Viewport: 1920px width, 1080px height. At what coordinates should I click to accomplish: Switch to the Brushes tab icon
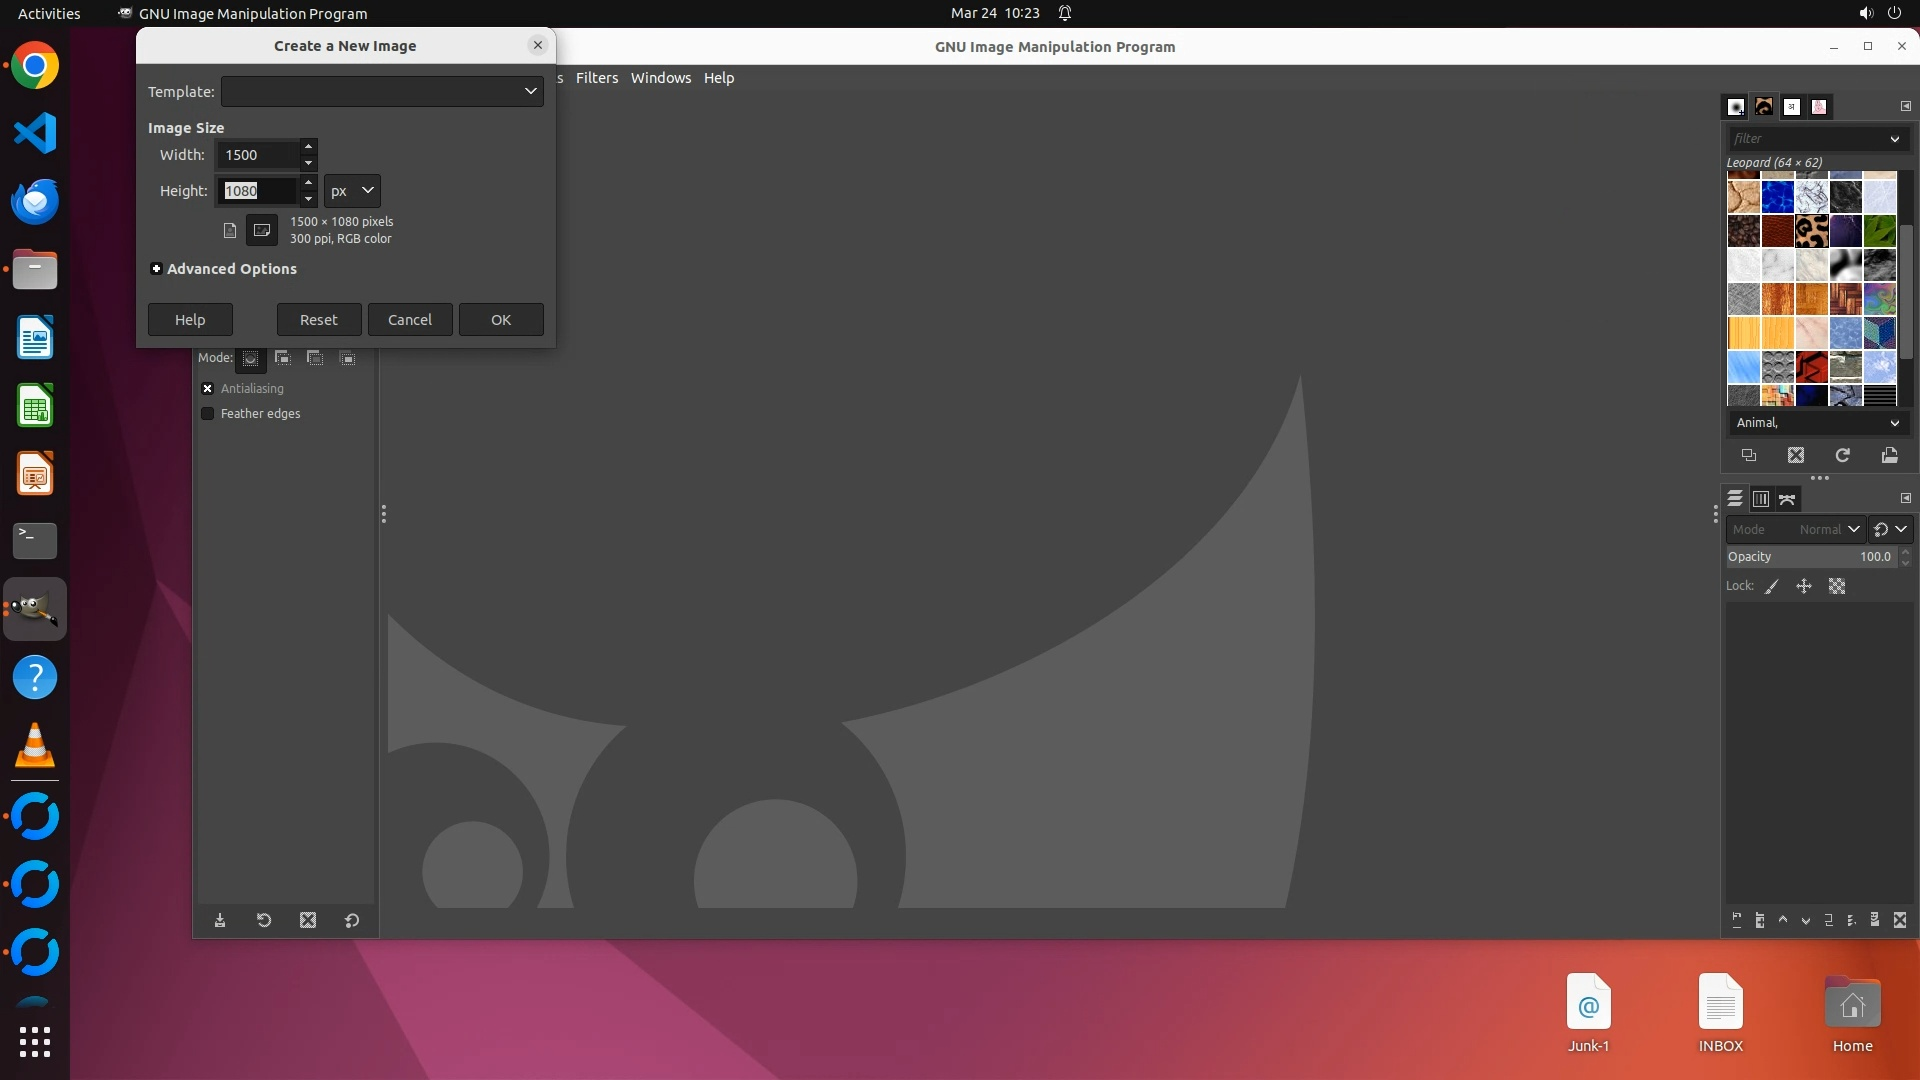tap(1736, 107)
